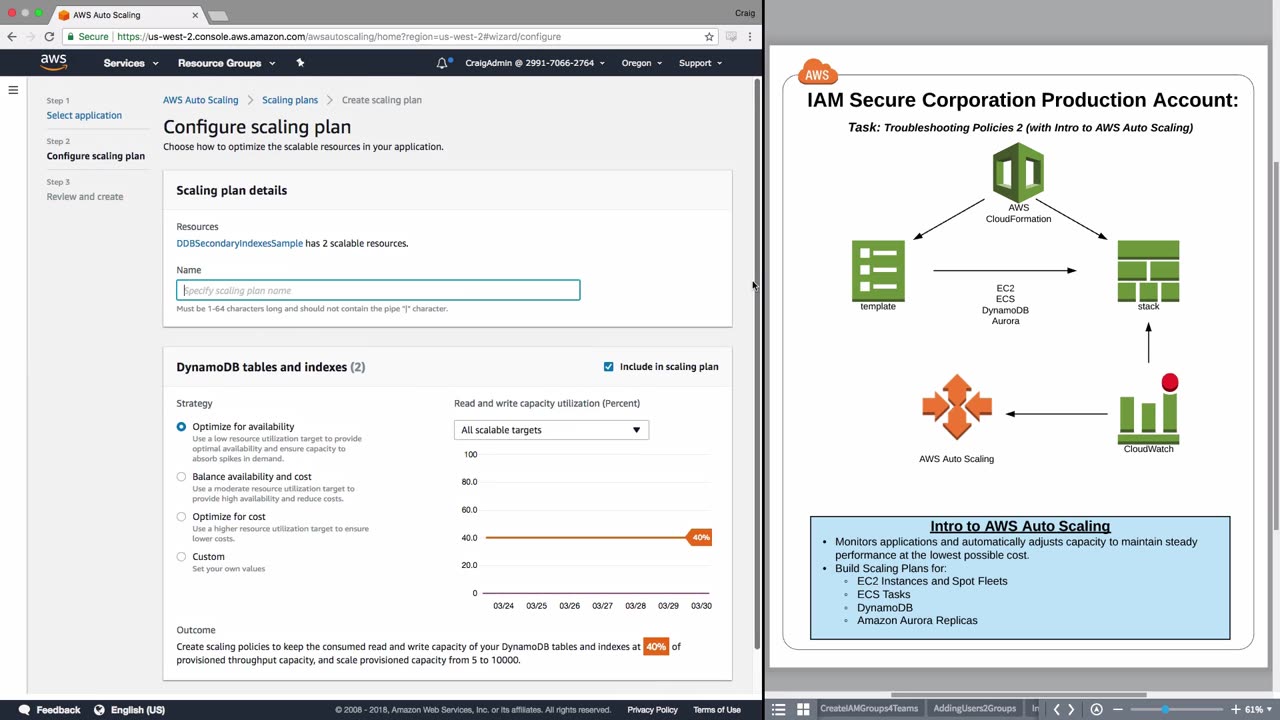
Task: Click the AWS Auto Scaling icon in diagram
Action: (x=957, y=407)
